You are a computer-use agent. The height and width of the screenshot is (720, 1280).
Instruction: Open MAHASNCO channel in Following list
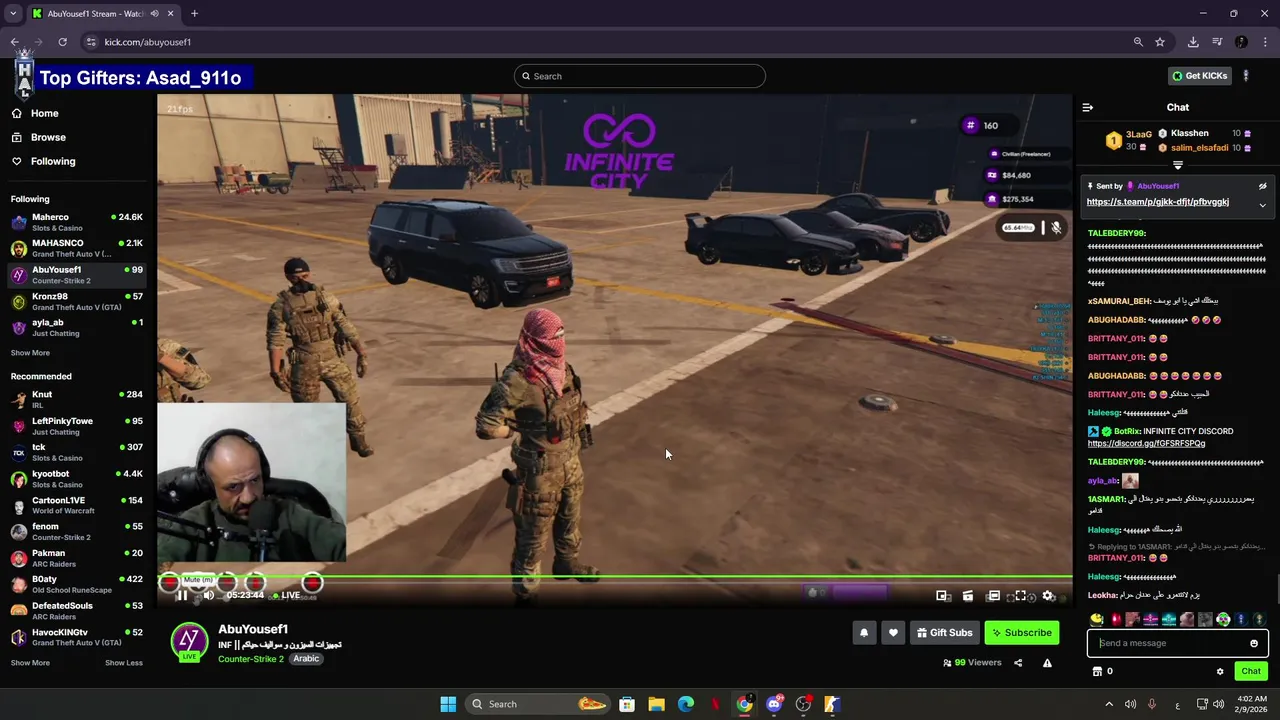click(x=77, y=248)
